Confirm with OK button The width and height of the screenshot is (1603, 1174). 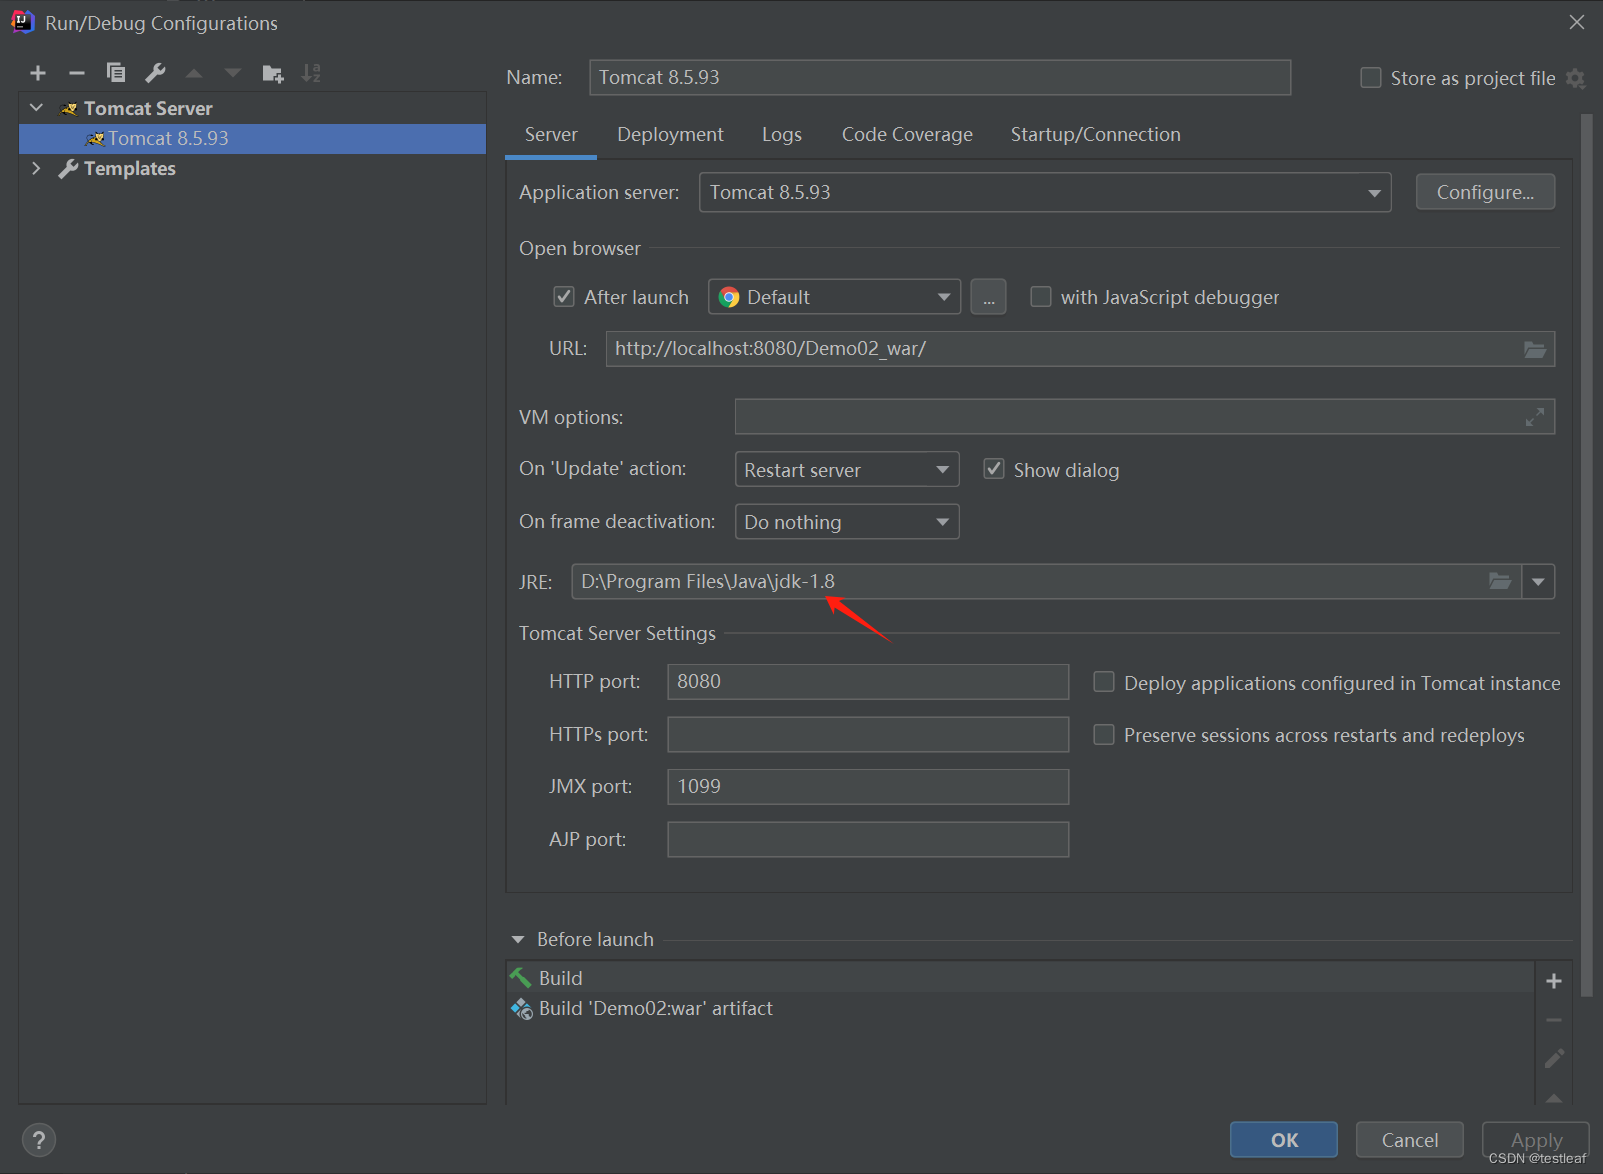(1284, 1140)
